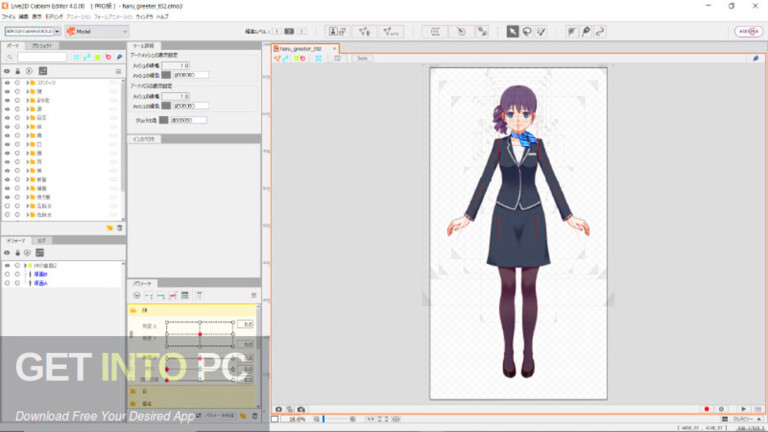Viewport: 768px width, 432px height.
Task: Toggle all locks via Parts header lock icon
Action: [18, 72]
